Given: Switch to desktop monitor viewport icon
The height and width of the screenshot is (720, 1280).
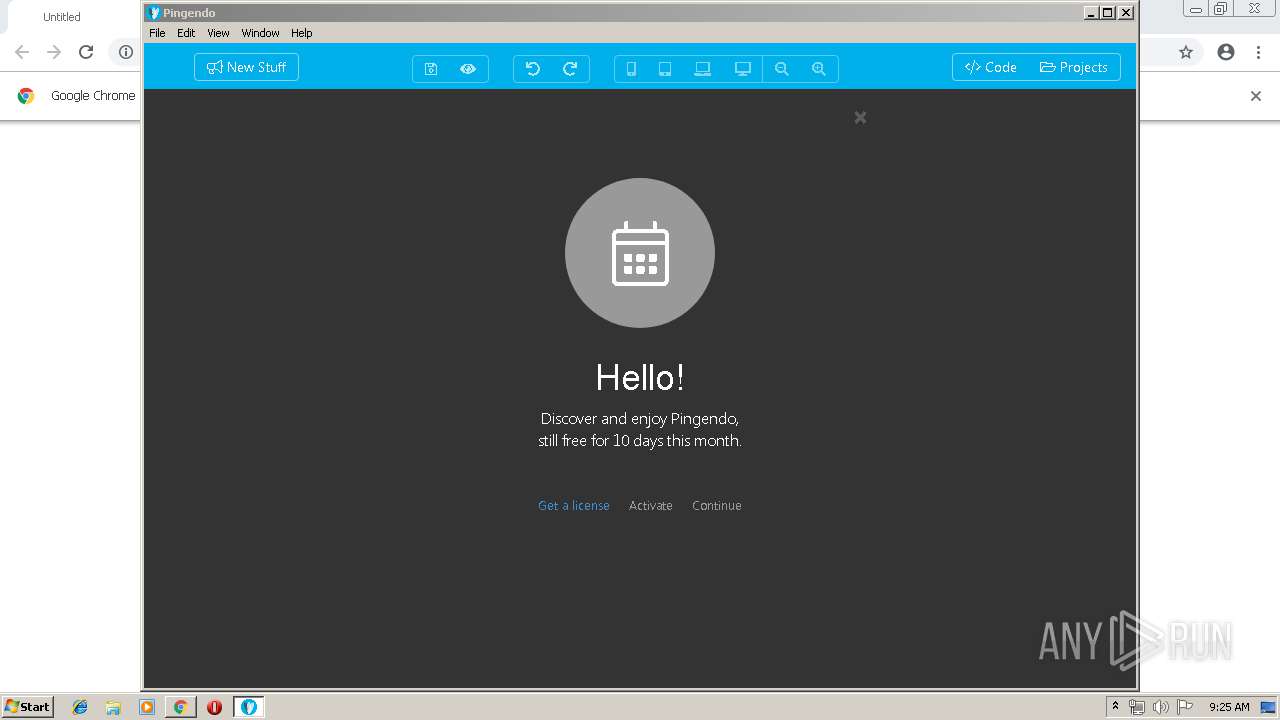Looking at the screenshot, I should click(743, 69).
